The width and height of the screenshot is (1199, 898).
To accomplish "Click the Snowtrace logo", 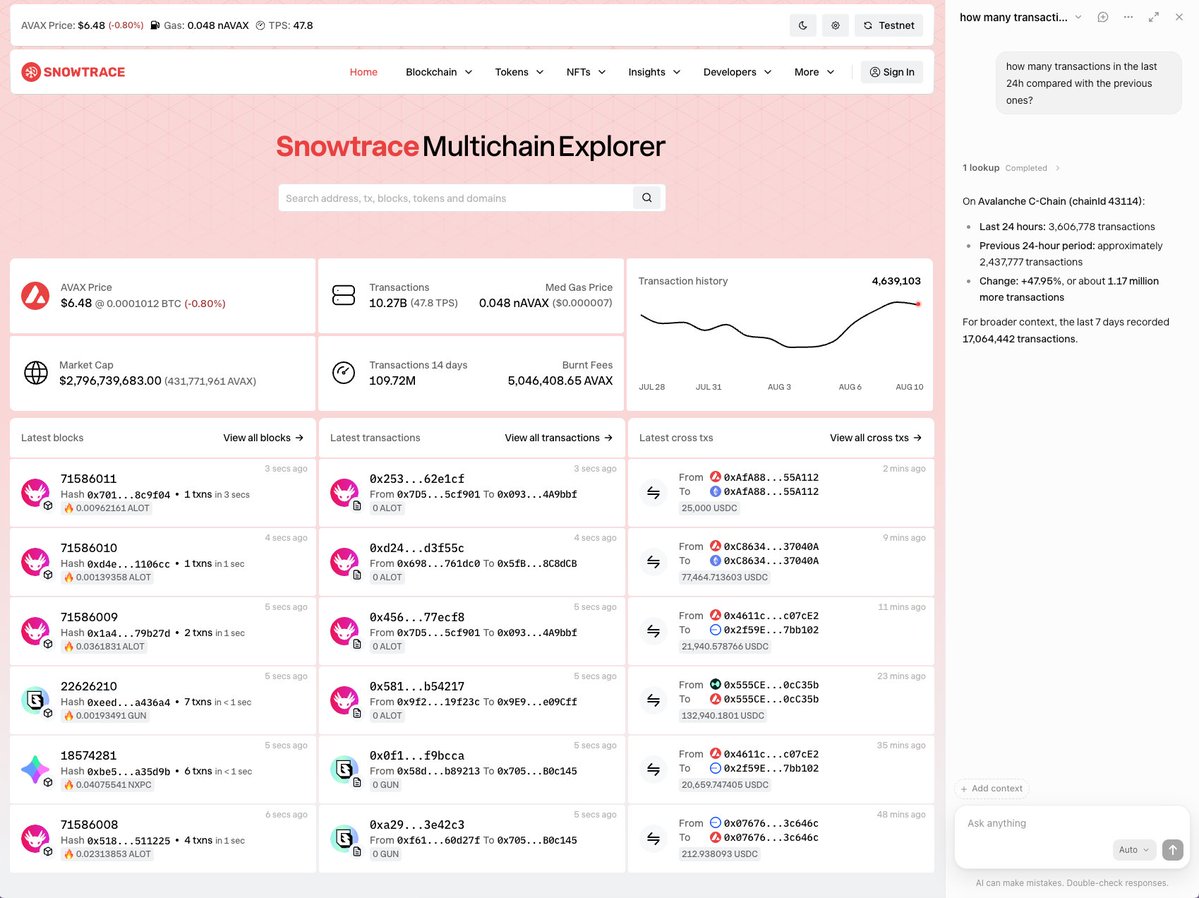I will (x=73, y=72).
